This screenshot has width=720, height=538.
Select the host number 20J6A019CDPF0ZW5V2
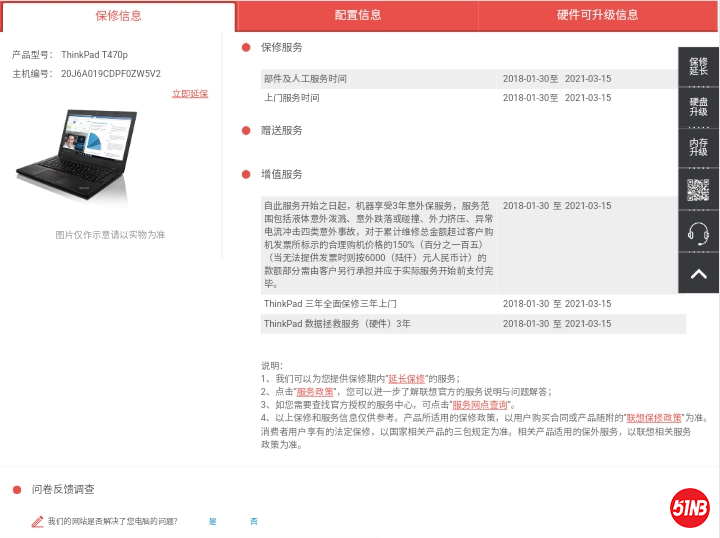tap(111, 74)
